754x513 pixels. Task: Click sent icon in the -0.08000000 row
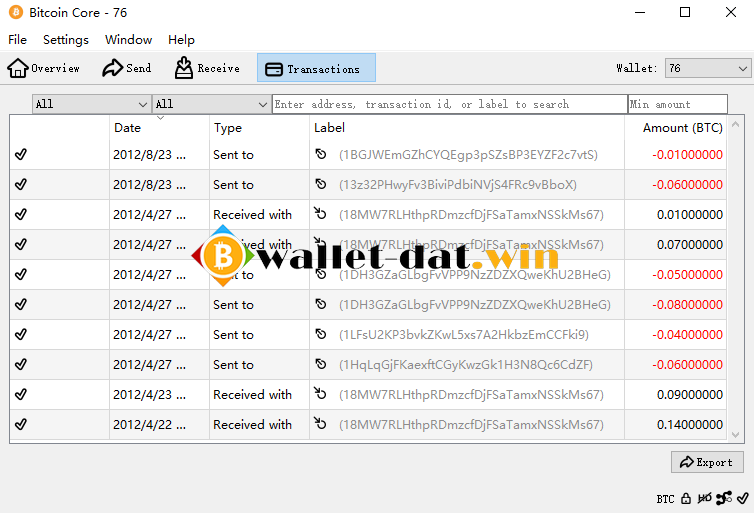321,304
